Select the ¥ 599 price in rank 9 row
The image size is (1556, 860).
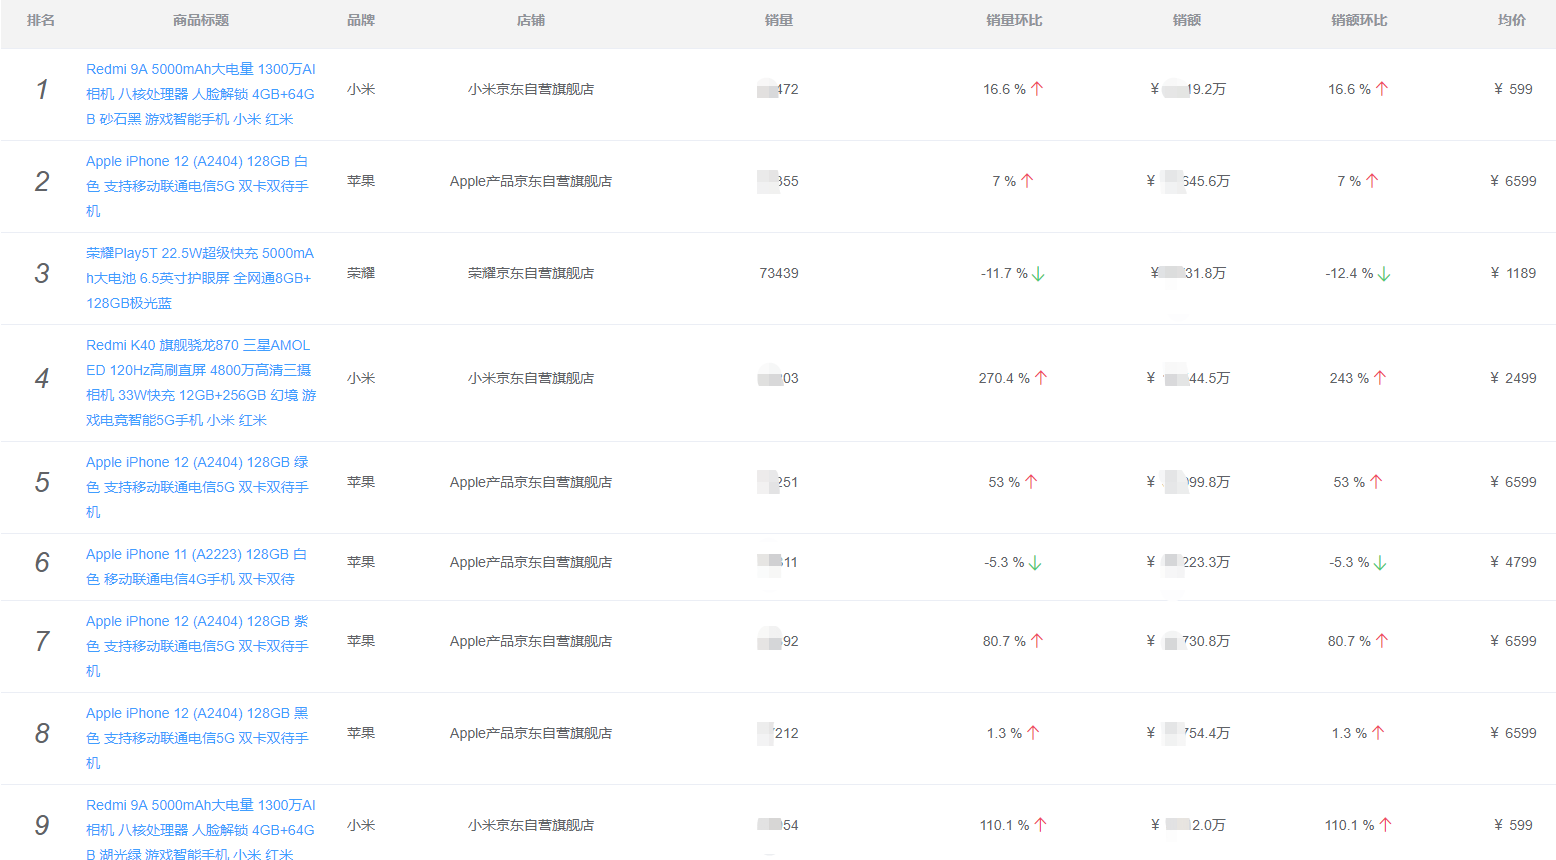click(x=1513, y=825)
